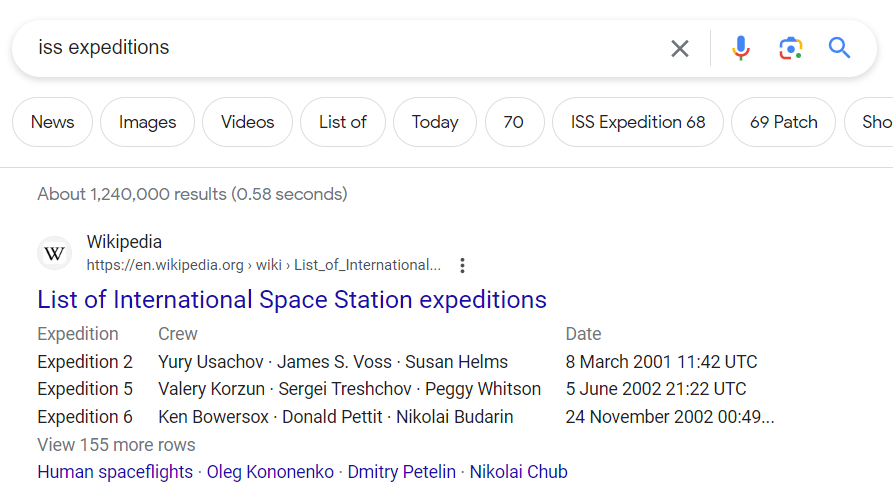The image size is (893, 503).
Task: Open the en.wikipedia.org URL breadcrumb
Action: [x=264, y=265]
